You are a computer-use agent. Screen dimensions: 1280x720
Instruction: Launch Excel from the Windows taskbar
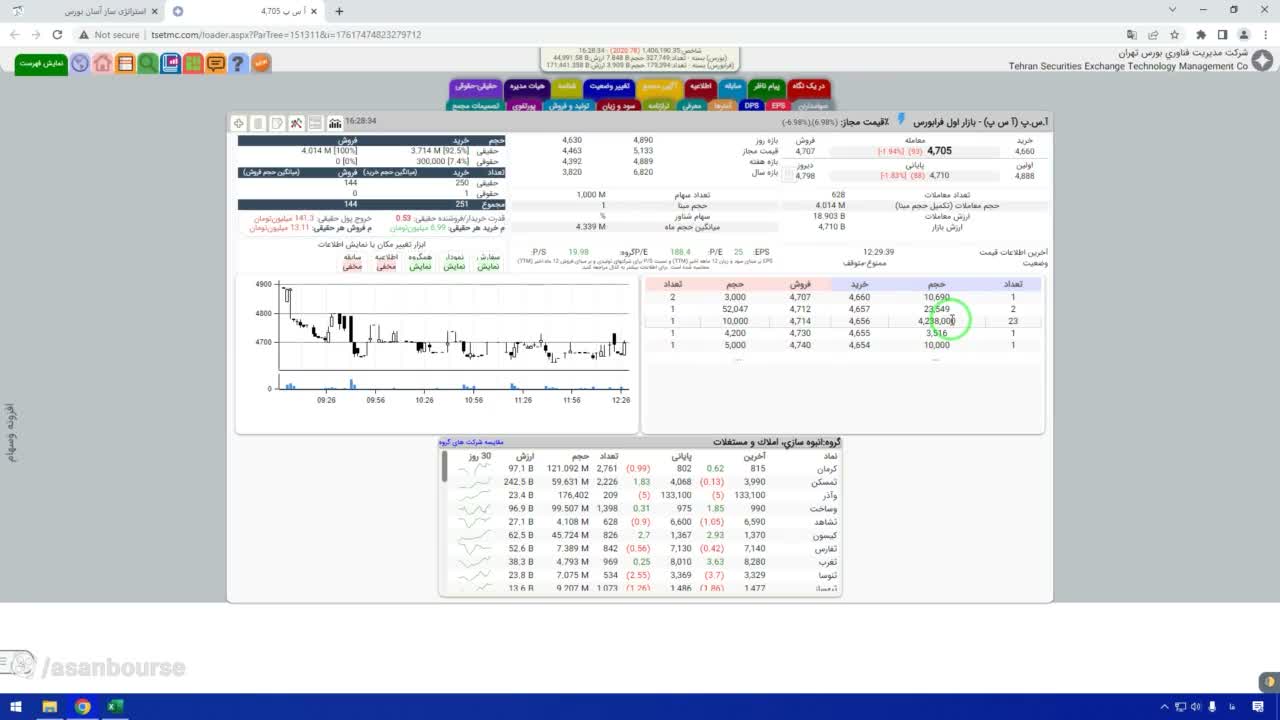[x=114, y=707]
